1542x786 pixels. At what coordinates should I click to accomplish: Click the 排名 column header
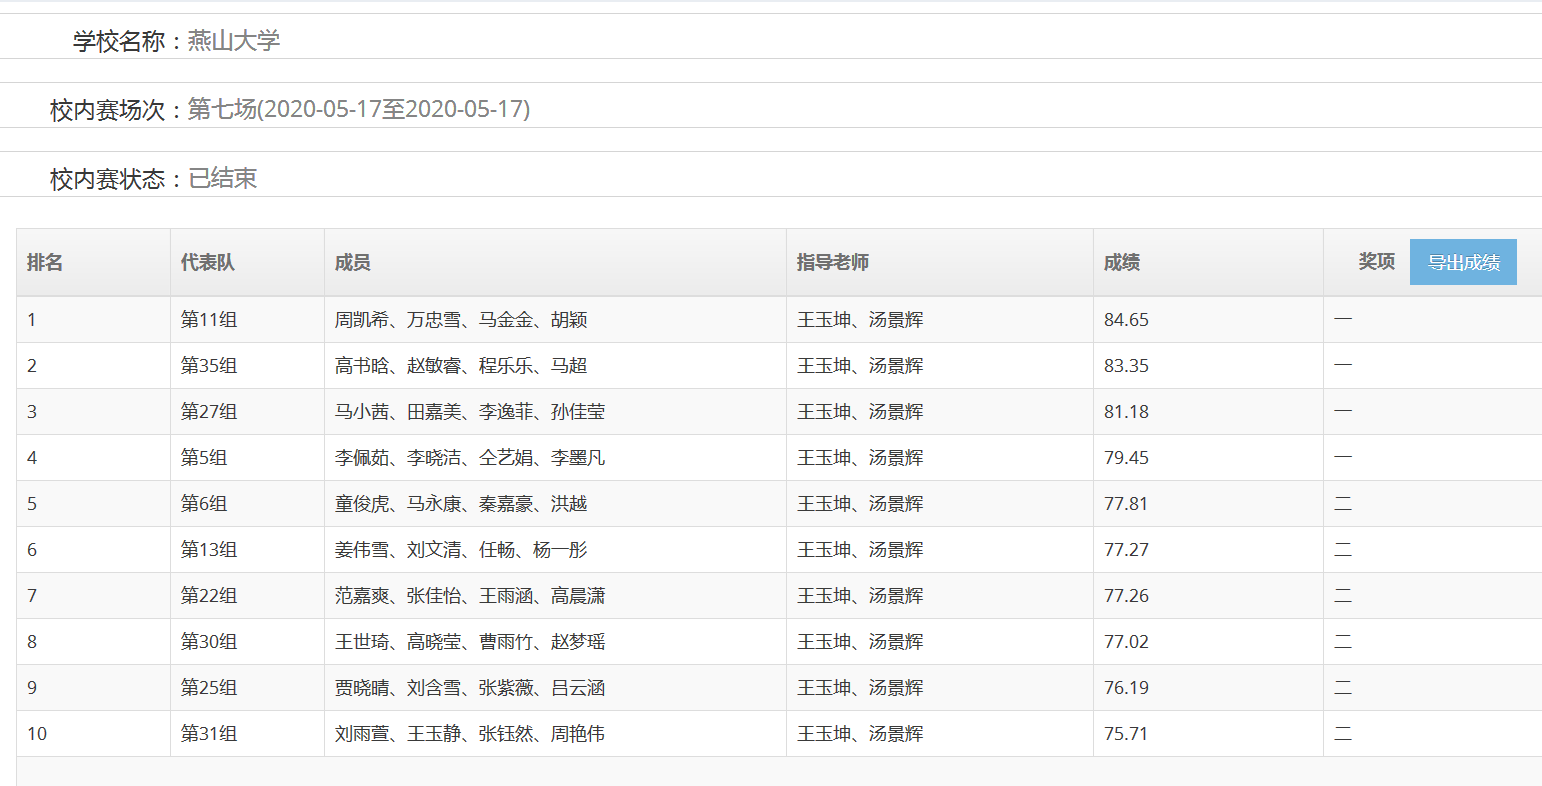(x=45, y=262)
